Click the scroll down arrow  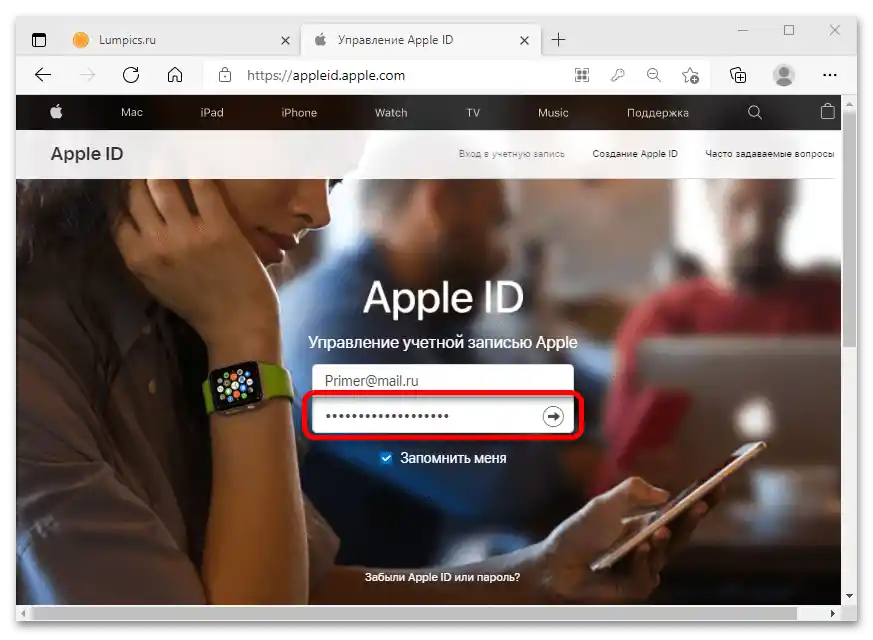coord(849,596)
